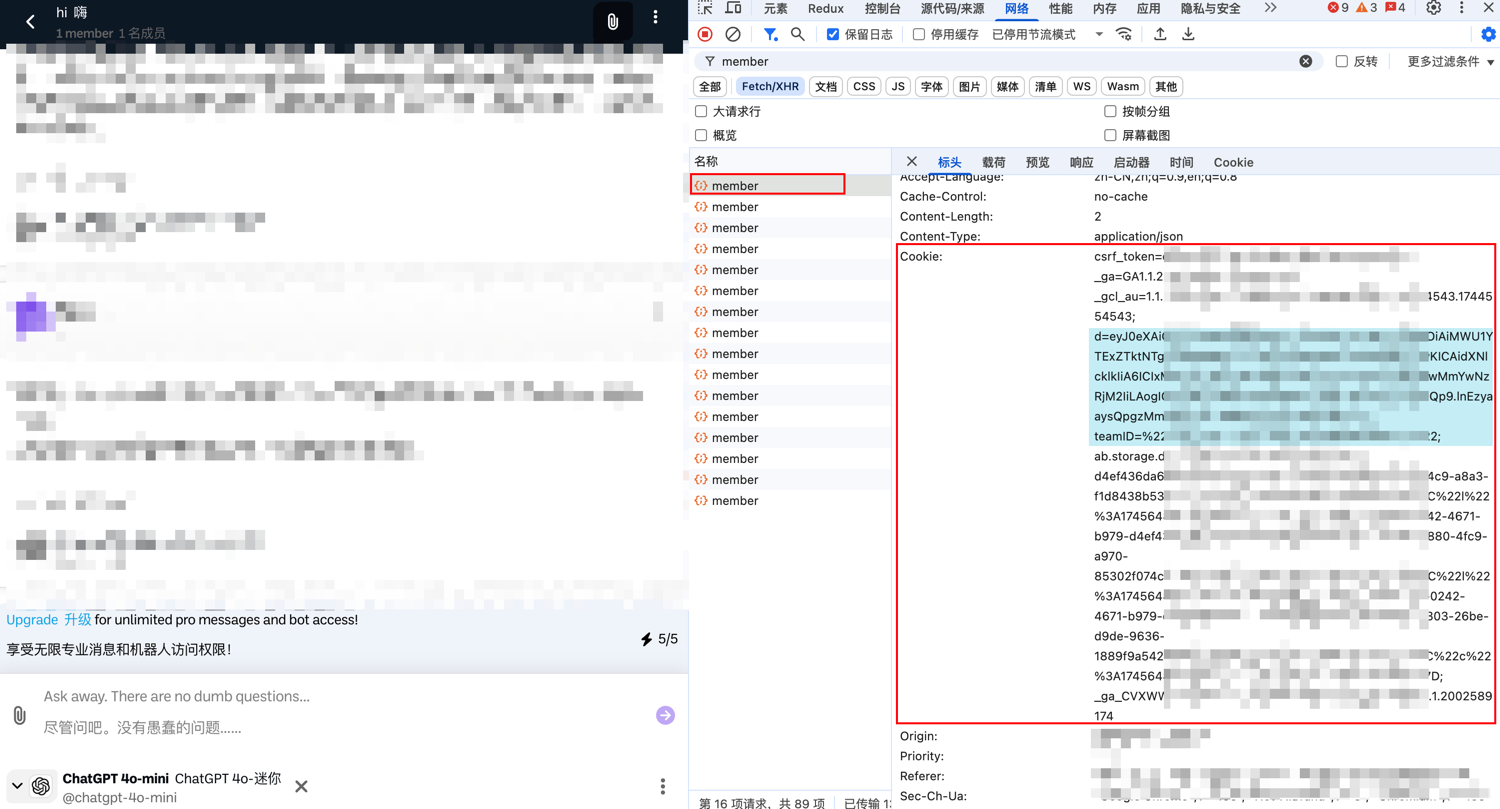Click the message text input field
The width and height of the screenshot is (1500, 809).
(340, 712)
